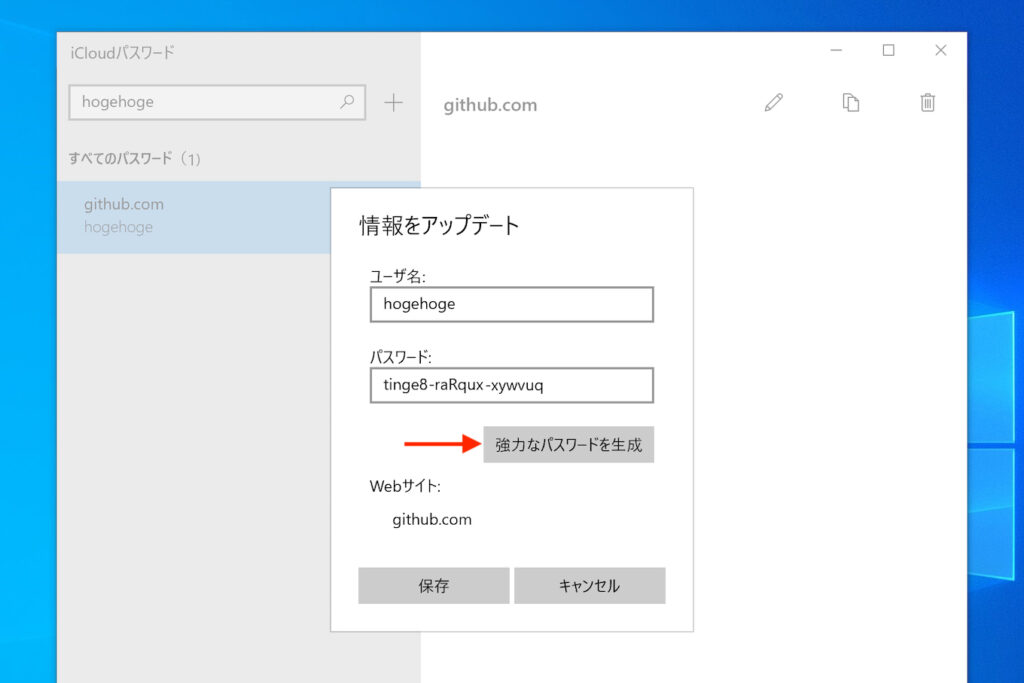This screenshot has height=683, width=1024.
Task: Click inside the パスワード text field
Action: [x=511, y=385]
